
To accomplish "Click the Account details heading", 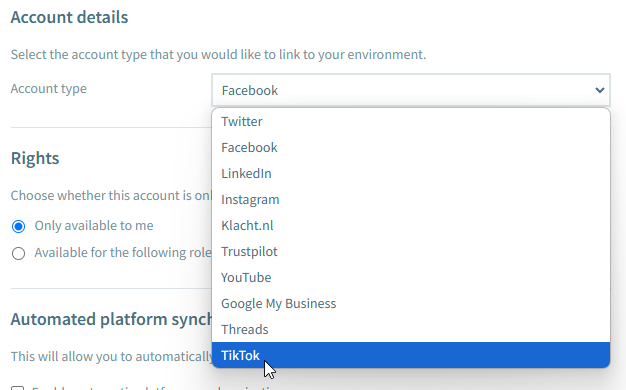I will coord(69,17).
